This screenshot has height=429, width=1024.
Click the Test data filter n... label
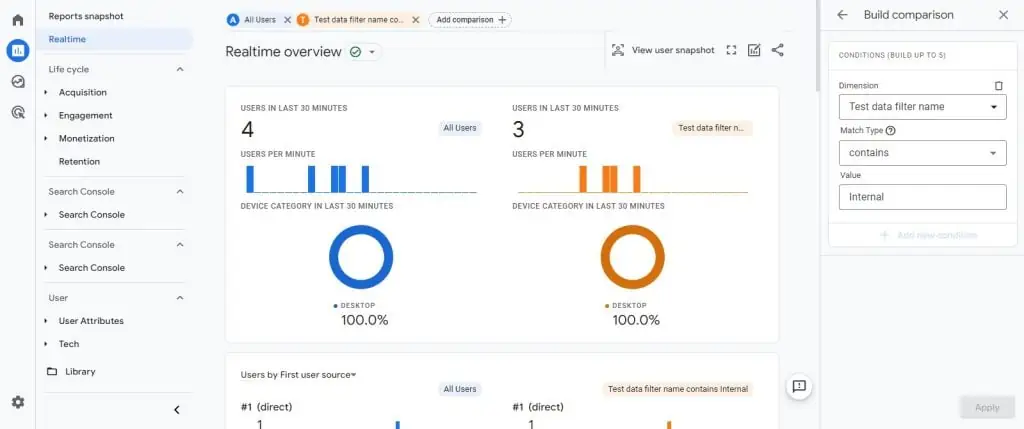coord(712,128)
